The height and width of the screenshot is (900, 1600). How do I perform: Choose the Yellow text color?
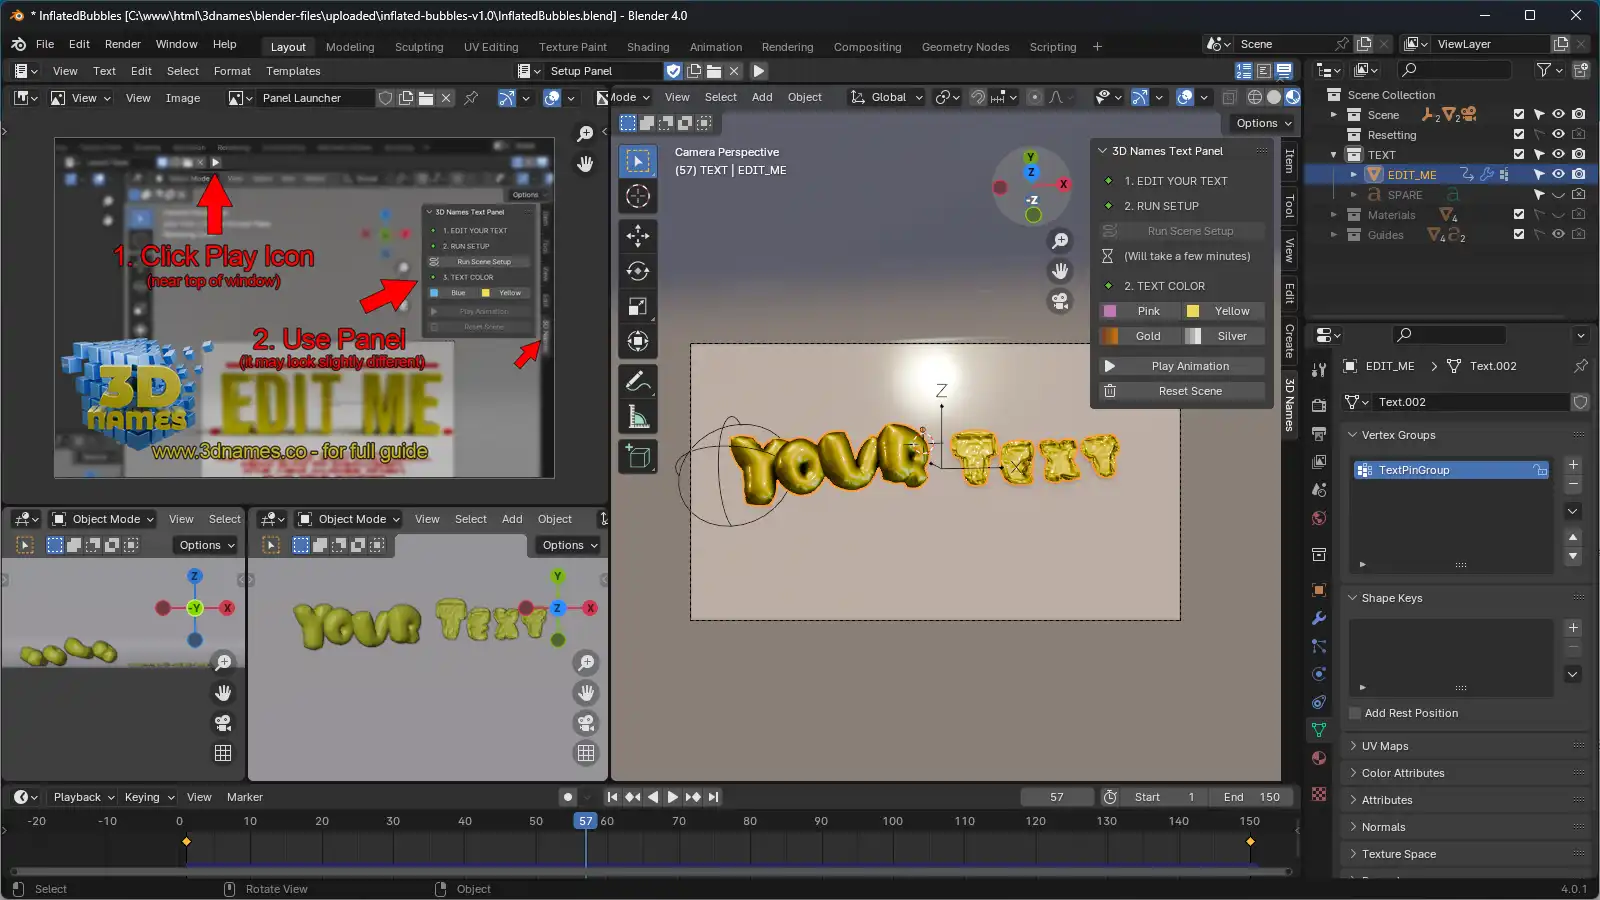1225,311
